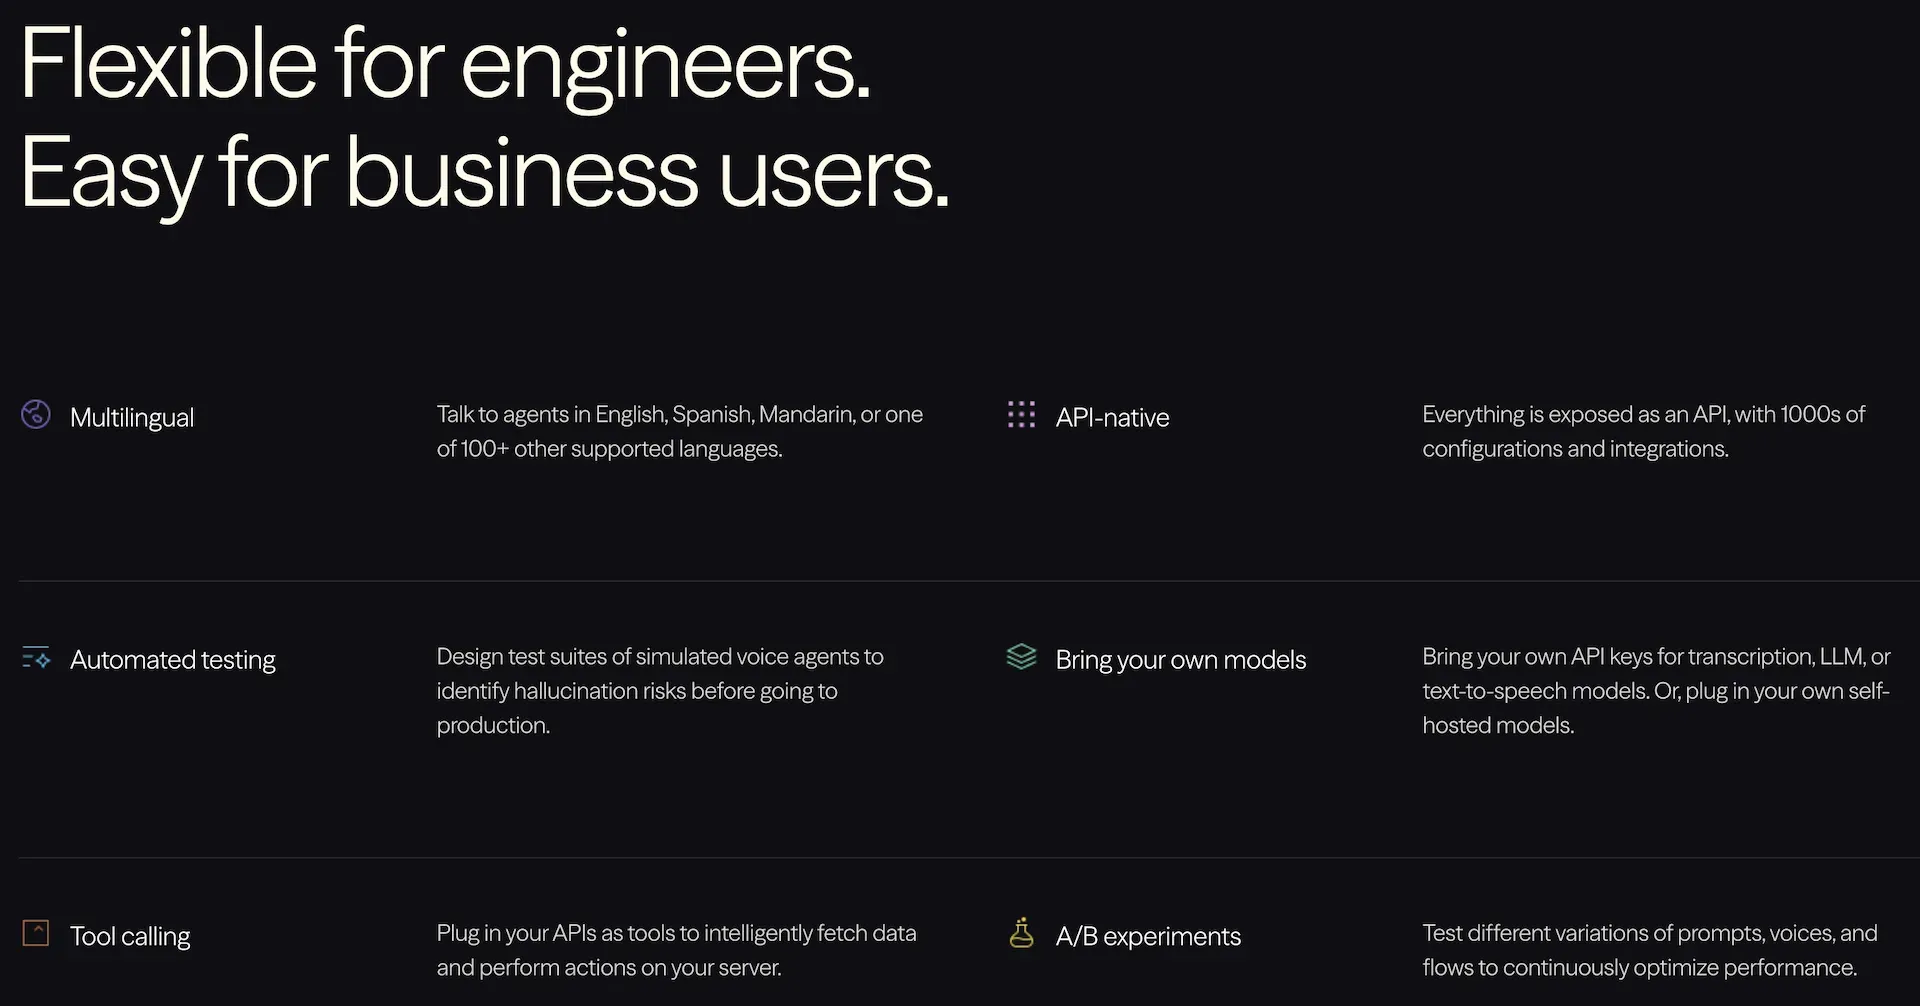Click the Plug in your APIs description
1920x1006 pixels.
pyautogui.click(x=676, y=950)
